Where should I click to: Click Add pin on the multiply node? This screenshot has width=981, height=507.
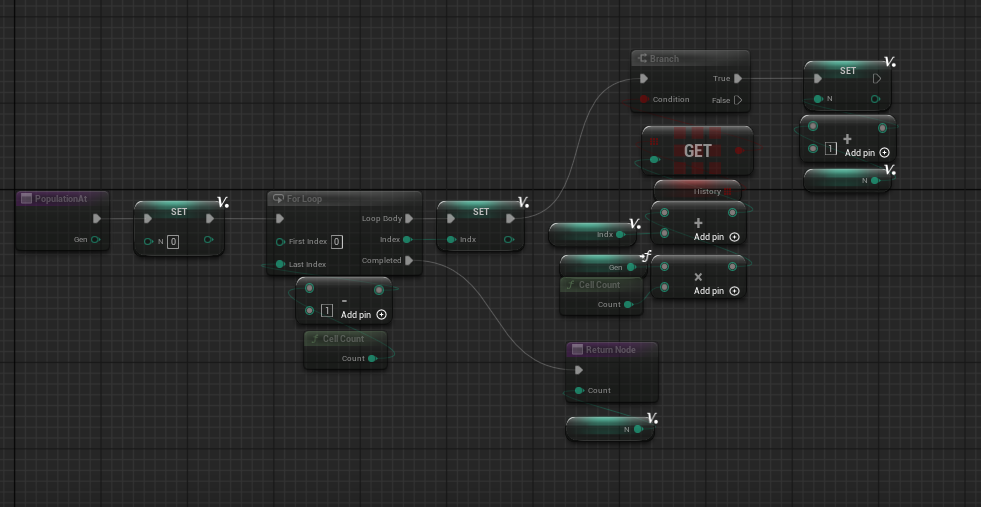(x=716, y=291)
